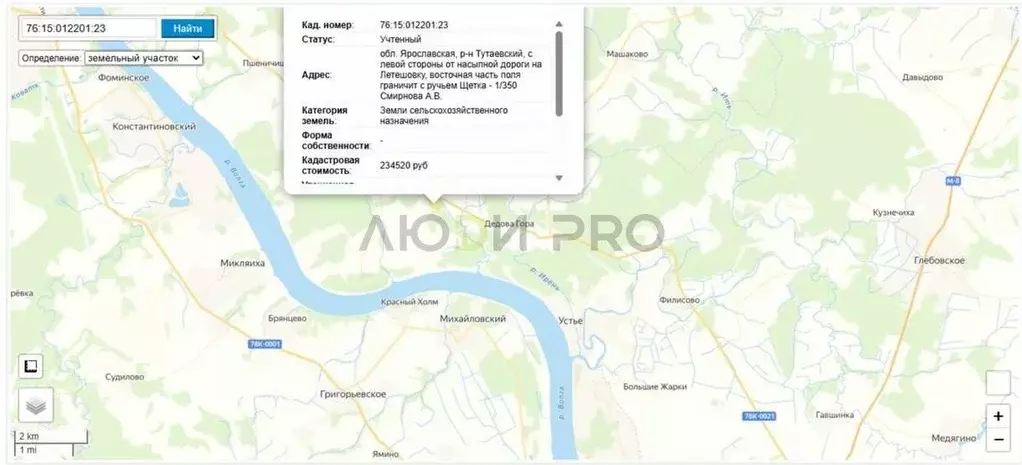Click the M-8 highway shield
The height and width of the screenshot is (465, 1022).
(953, 182)
